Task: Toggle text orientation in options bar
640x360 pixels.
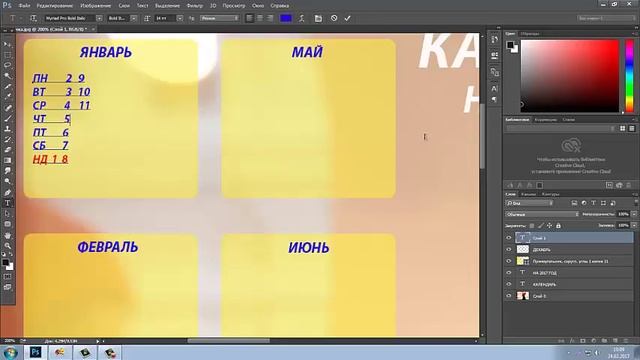Action: click(33, 18)
